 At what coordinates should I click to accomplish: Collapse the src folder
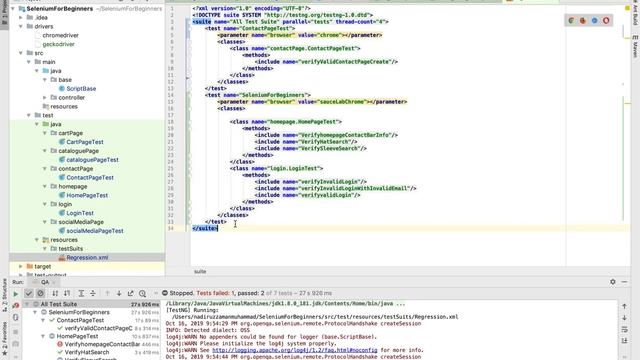21,53
